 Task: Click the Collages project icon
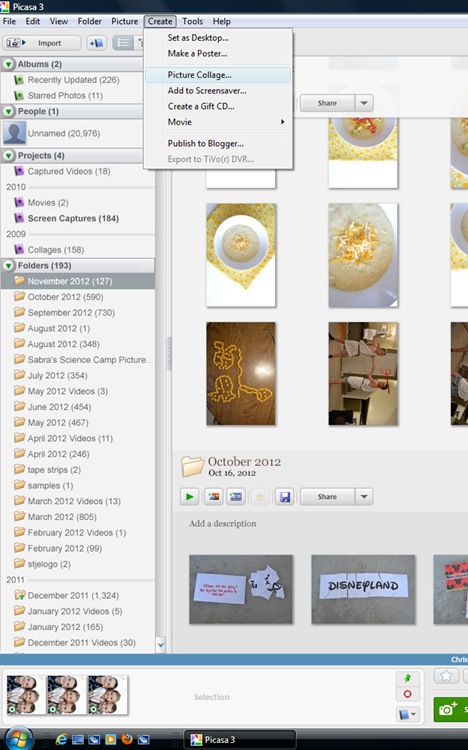(x=19, y=250)
